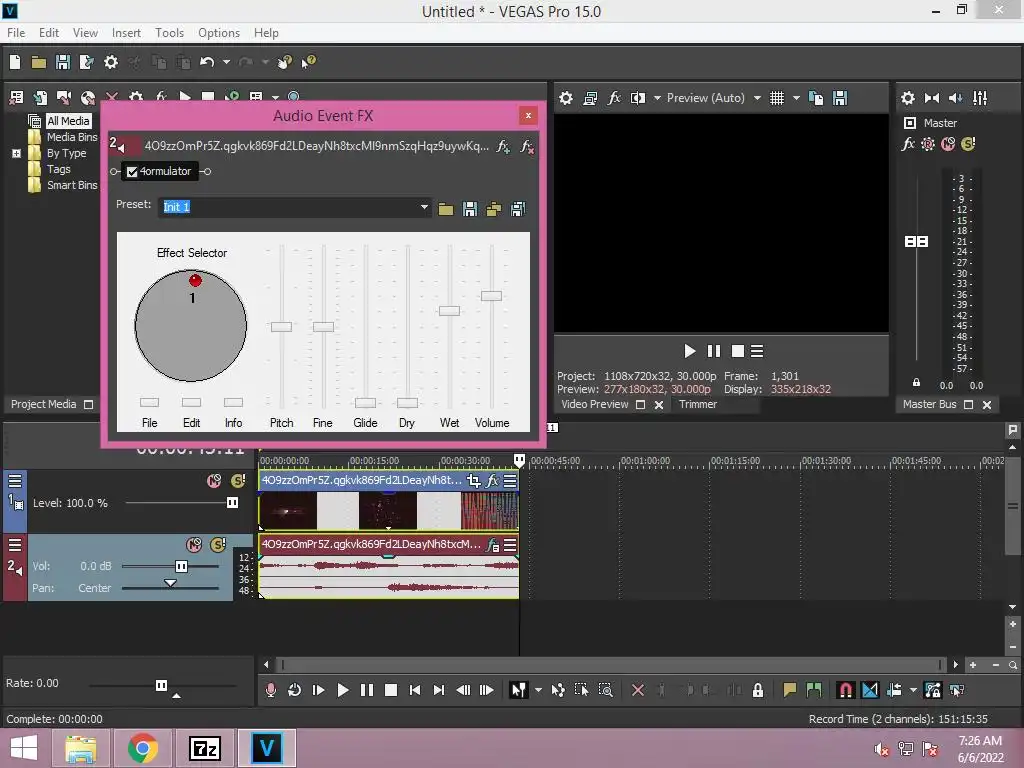Viewport: 1024px width, 768px height.
Task: Open the File menu
Action: click(x=16, y=33)
